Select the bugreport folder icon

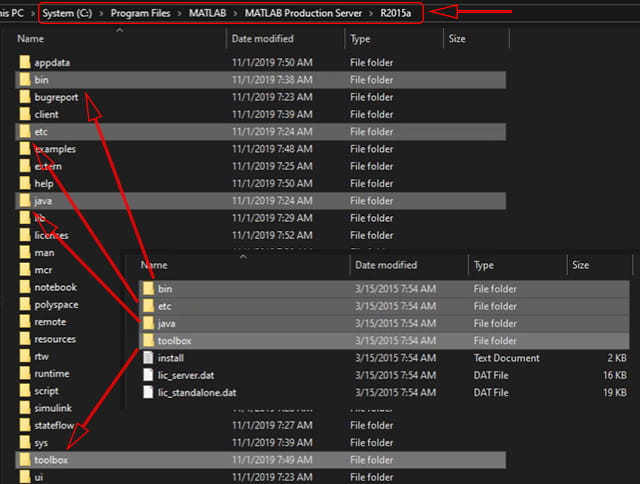(x=25, y=97)
